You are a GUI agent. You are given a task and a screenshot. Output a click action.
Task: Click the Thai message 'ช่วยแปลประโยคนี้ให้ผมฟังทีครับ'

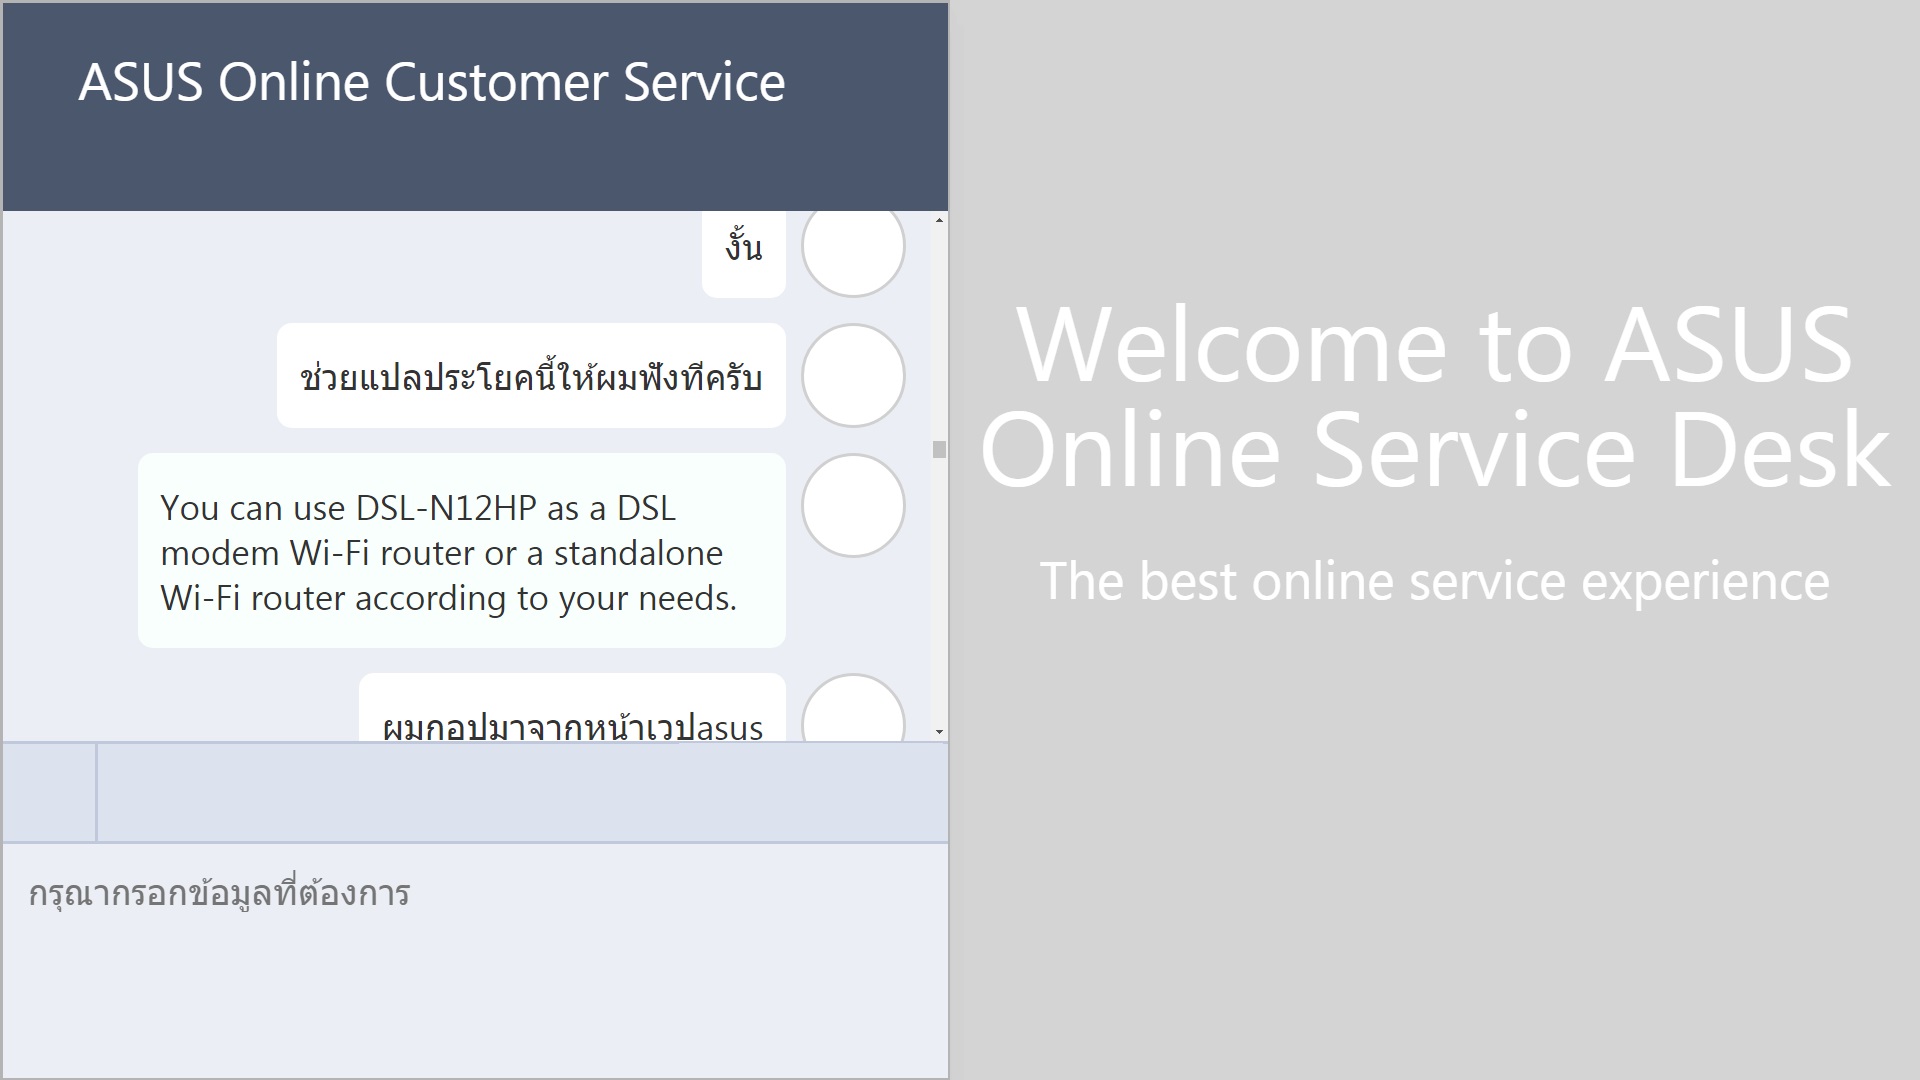[531, 376]
